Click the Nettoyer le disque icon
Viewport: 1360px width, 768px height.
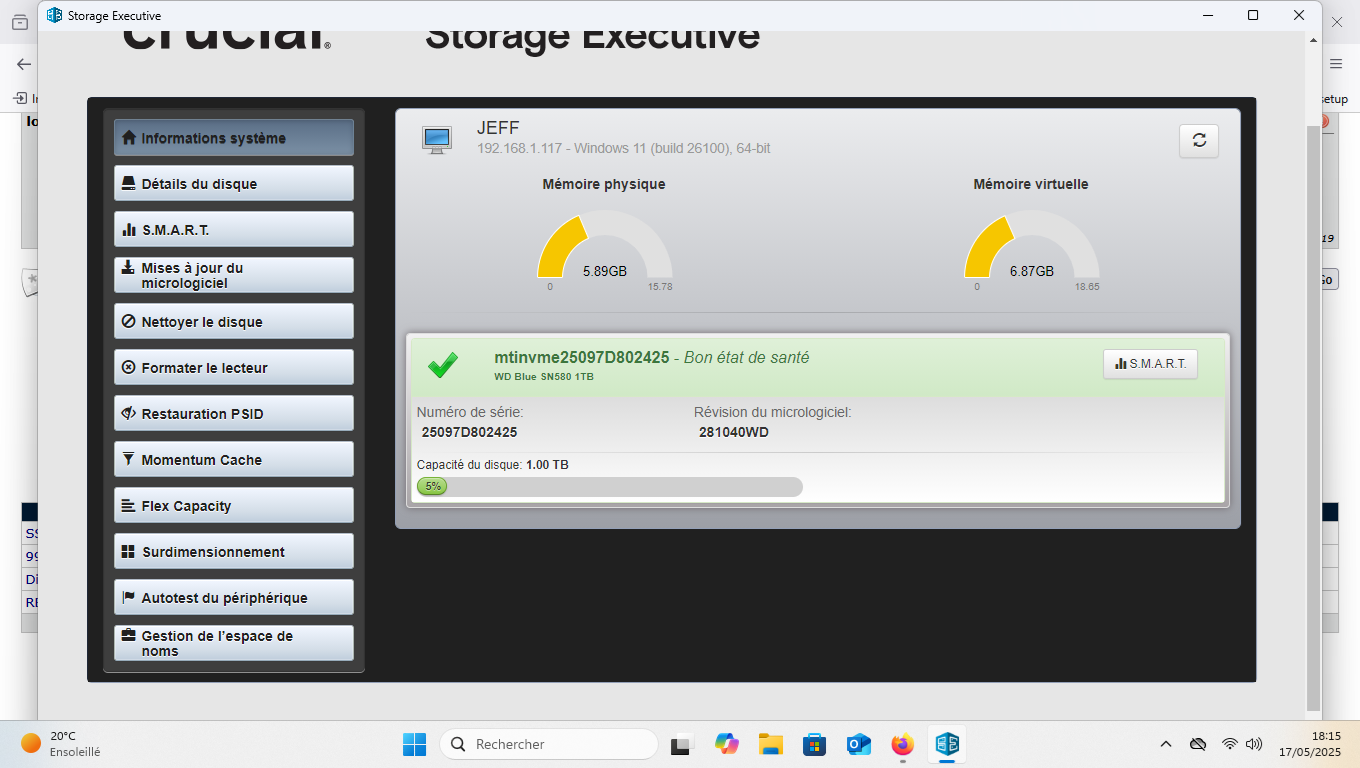pos(128,322)
